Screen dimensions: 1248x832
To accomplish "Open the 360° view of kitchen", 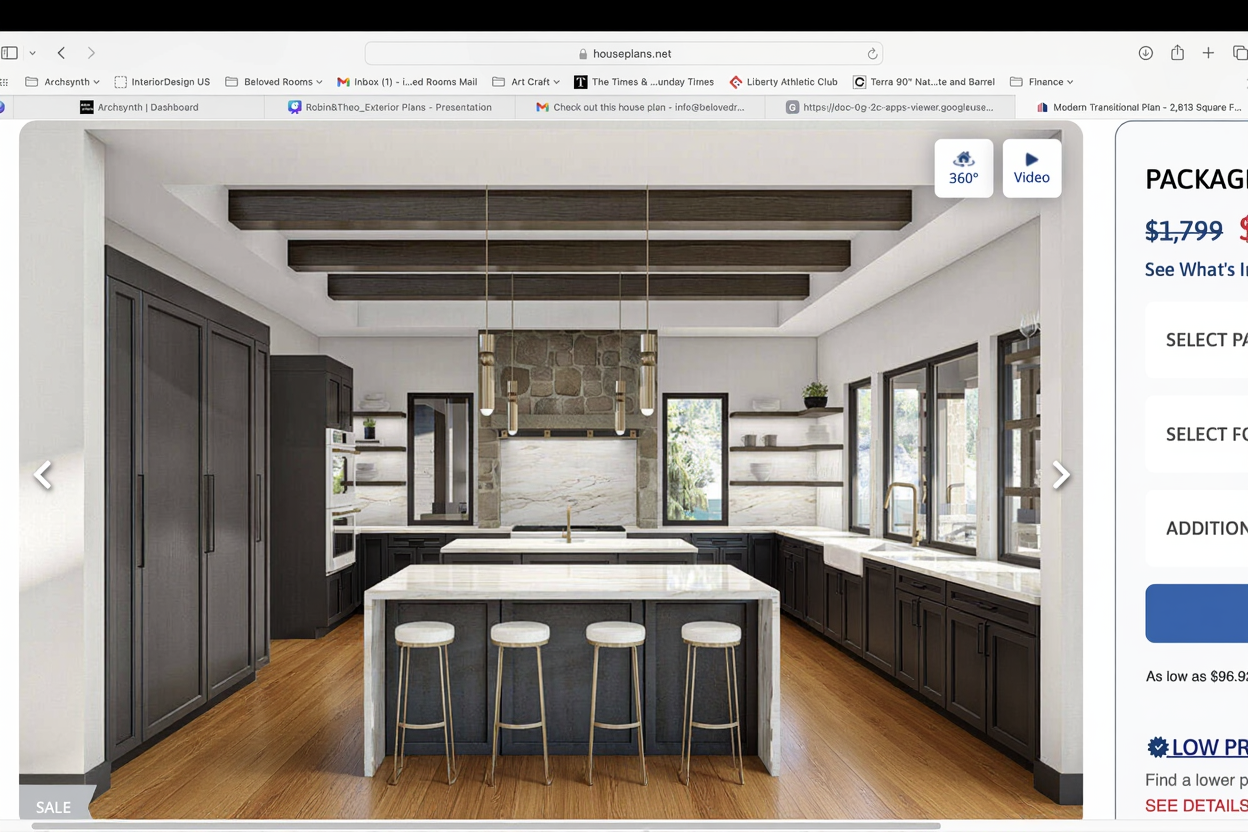I will pyautogui.click(x=963, y=168).
